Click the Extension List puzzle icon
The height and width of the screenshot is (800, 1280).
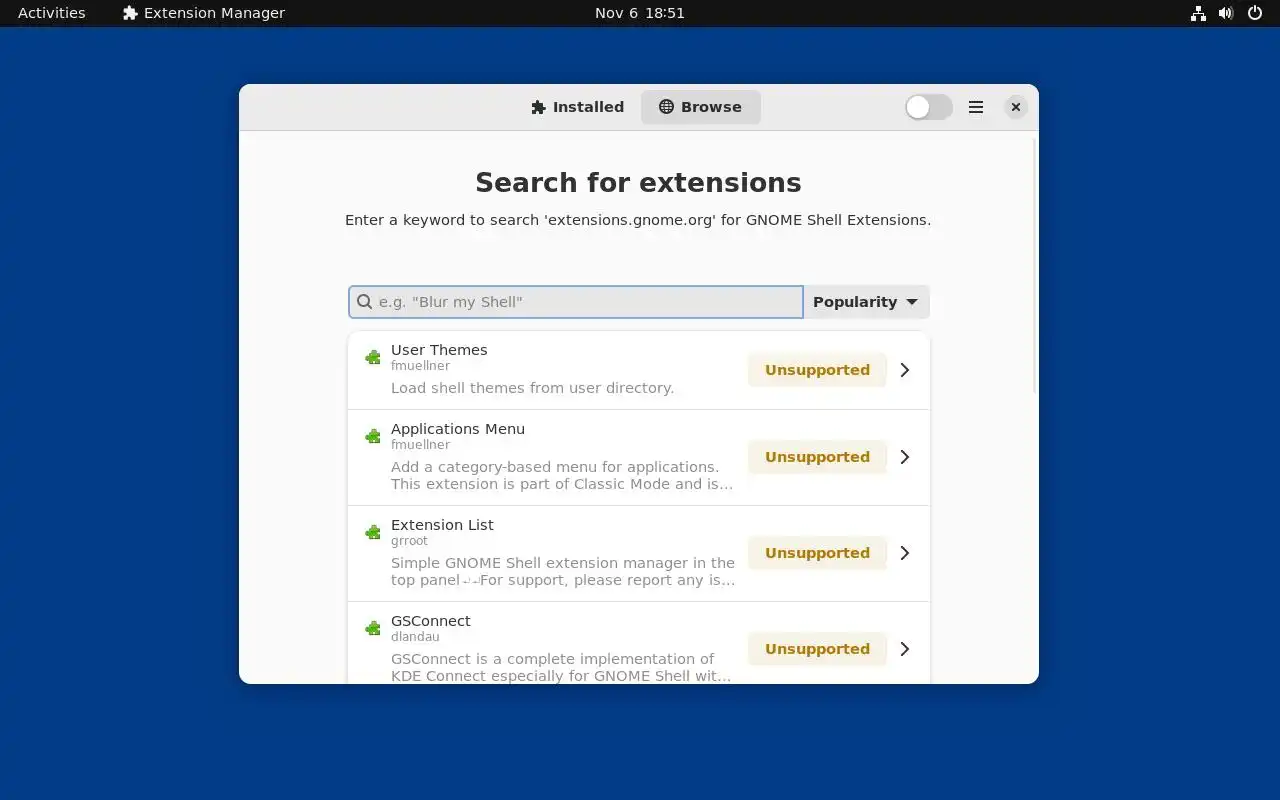pos(373,532)
